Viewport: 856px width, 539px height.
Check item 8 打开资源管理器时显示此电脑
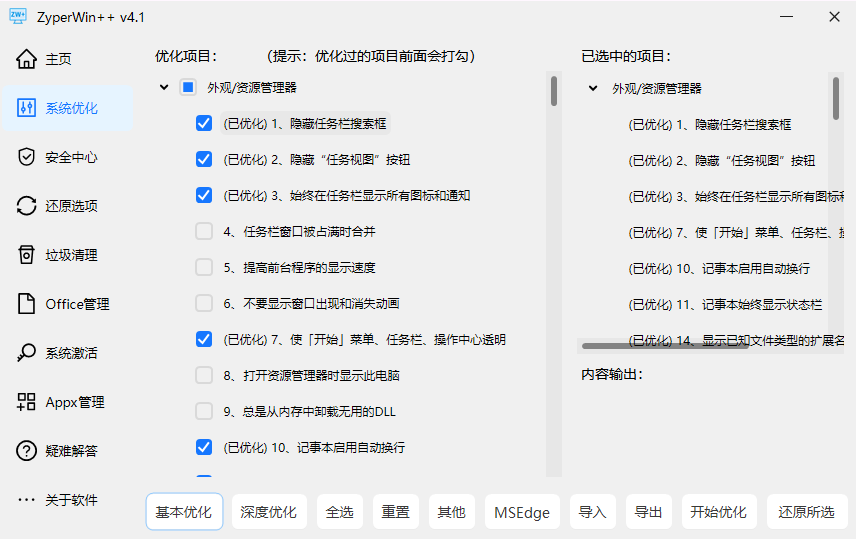[x=204, y=376]
